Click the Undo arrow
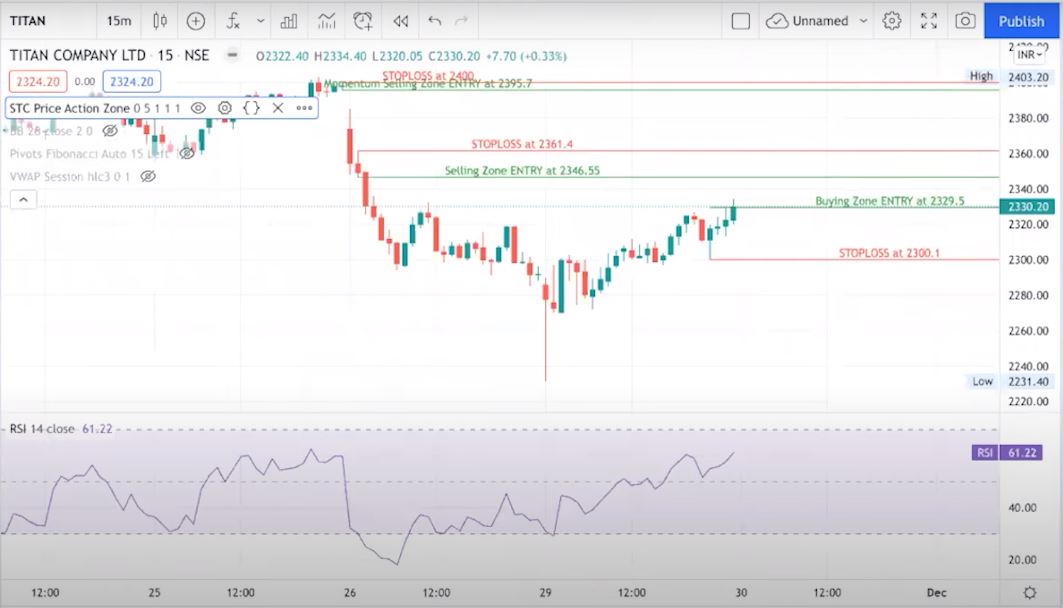Image resolution: width=1063 pixels, height=608 pixels. [434, 20]
